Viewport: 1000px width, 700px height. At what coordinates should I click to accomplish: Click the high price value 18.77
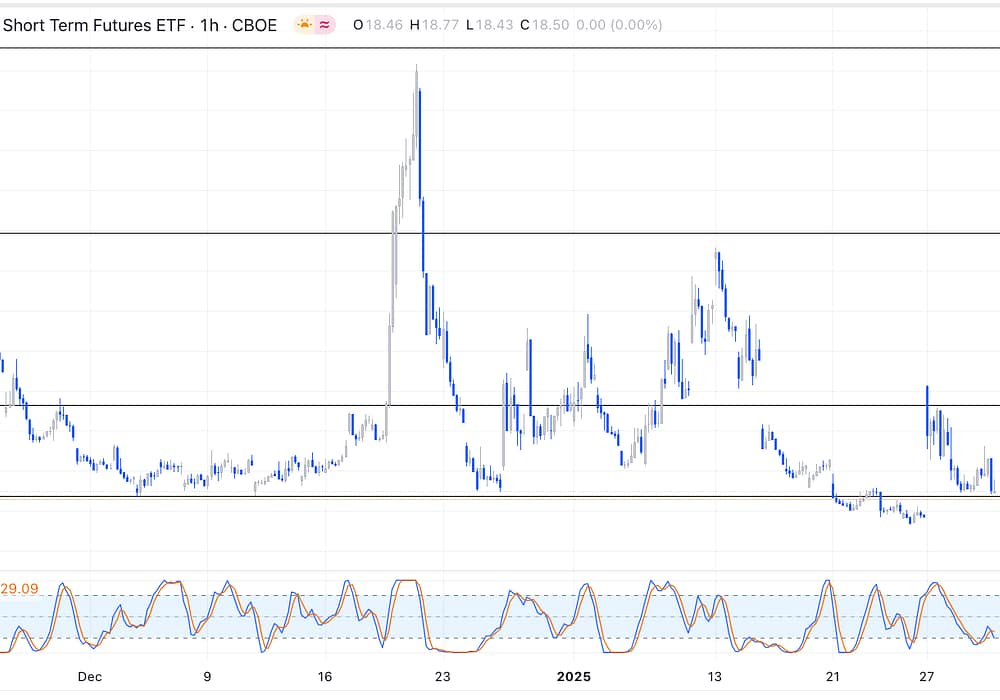pos(441,25)
